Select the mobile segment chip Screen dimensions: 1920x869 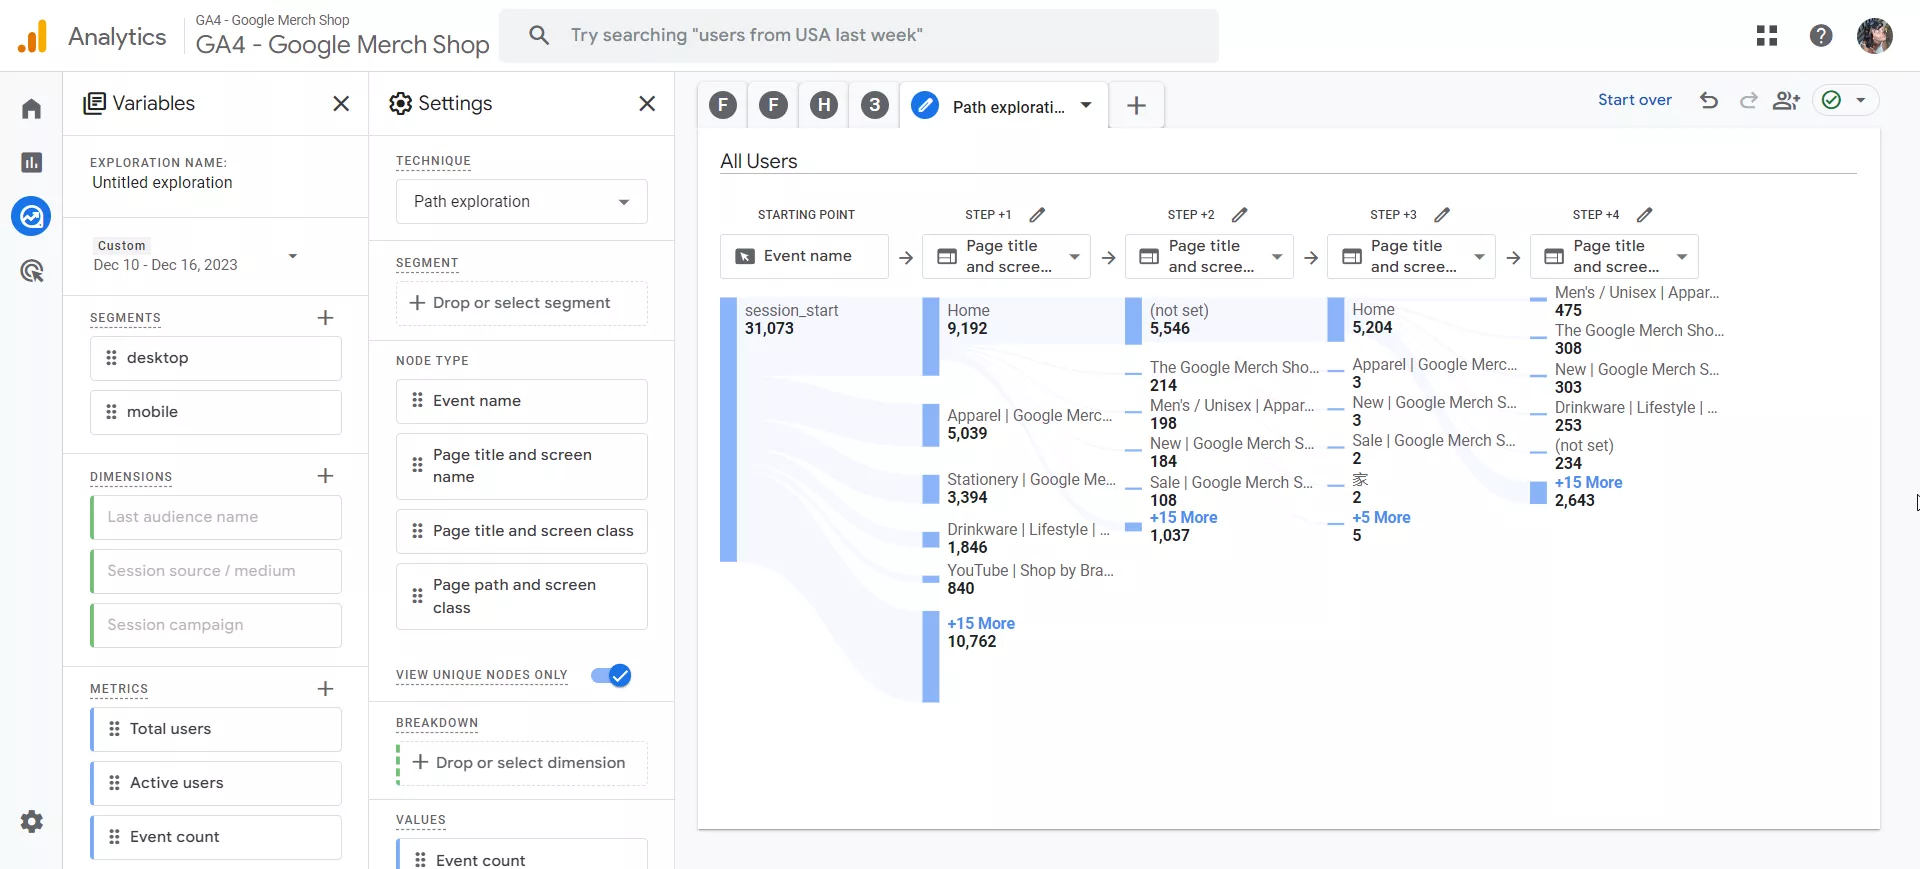pyautogui.click(x=216, y=412)
